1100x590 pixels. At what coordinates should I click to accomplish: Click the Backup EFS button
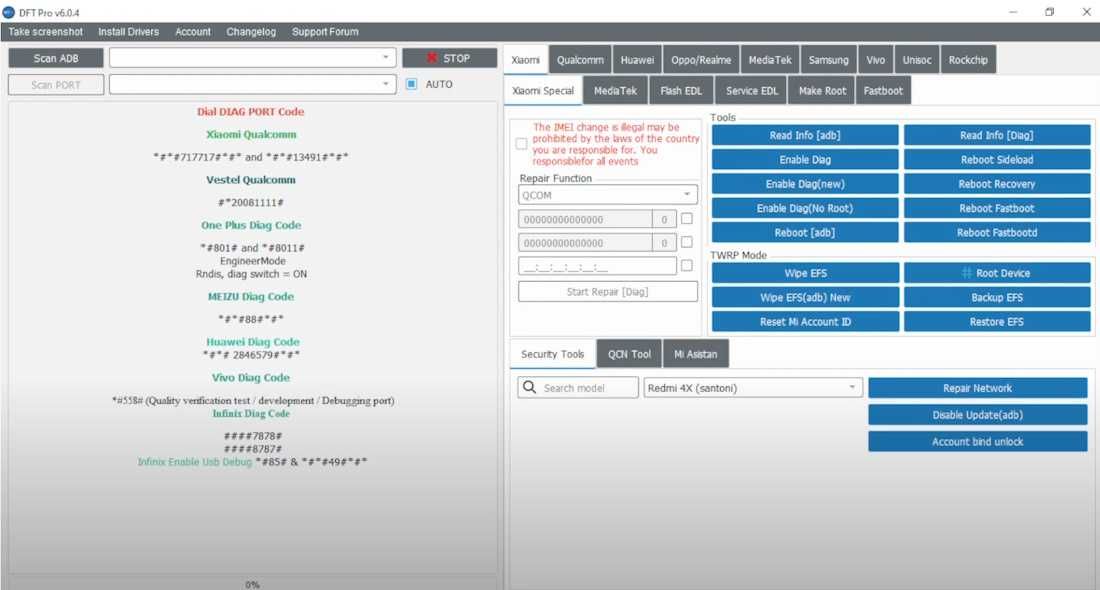(997, 297)
